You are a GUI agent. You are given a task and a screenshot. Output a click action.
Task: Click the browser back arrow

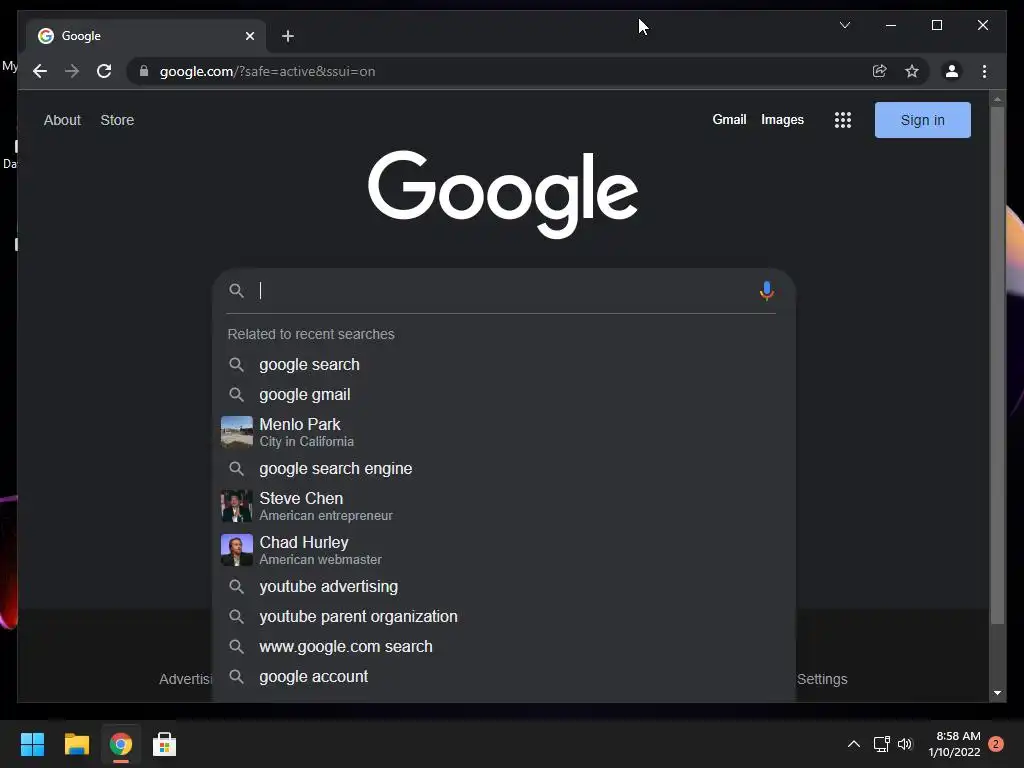40,71
